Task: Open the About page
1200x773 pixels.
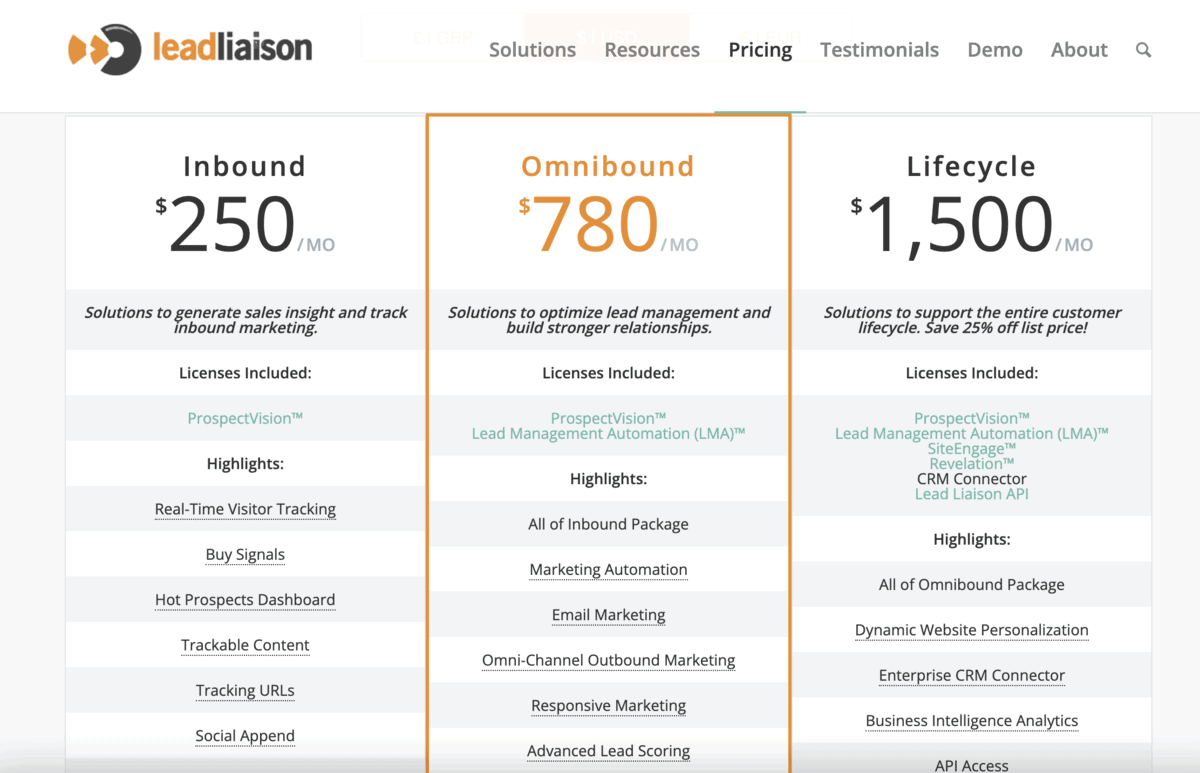Action: pos(1079,49)
